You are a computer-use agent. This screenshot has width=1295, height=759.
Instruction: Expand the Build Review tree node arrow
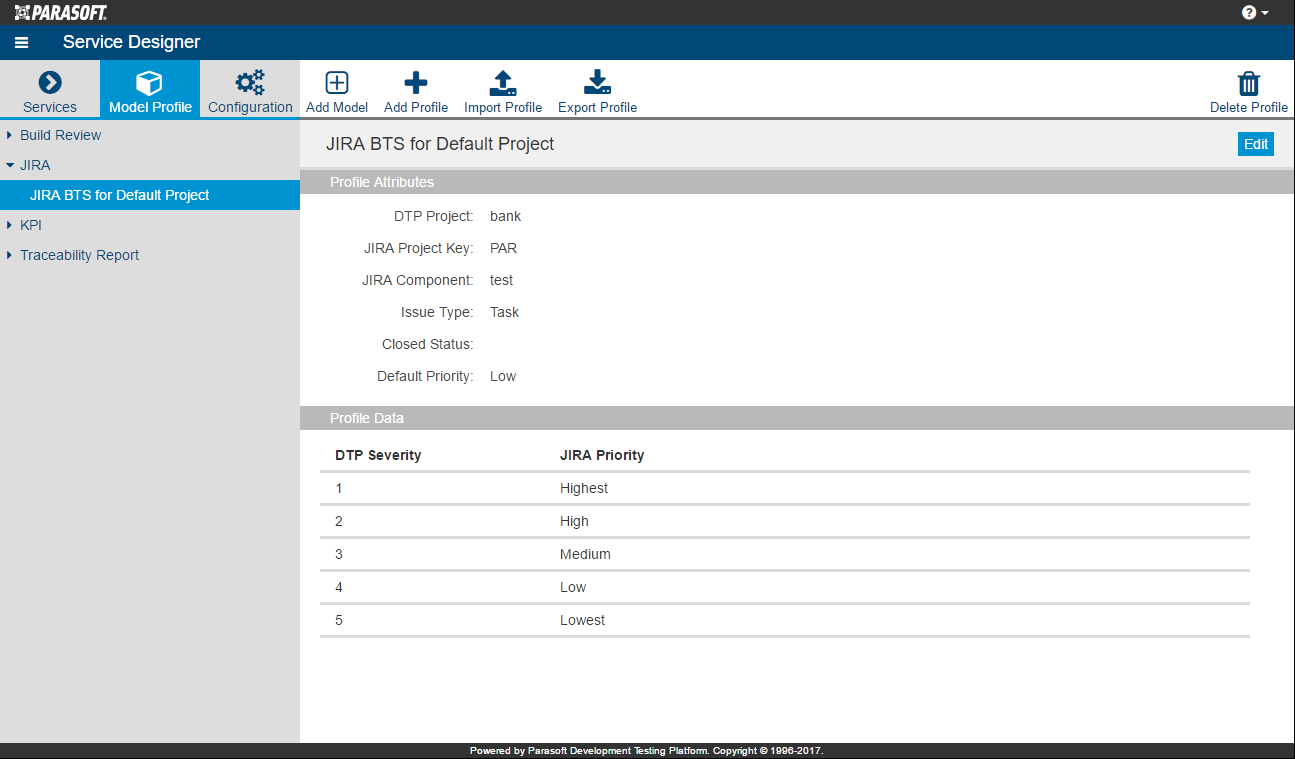coord(9,135)
